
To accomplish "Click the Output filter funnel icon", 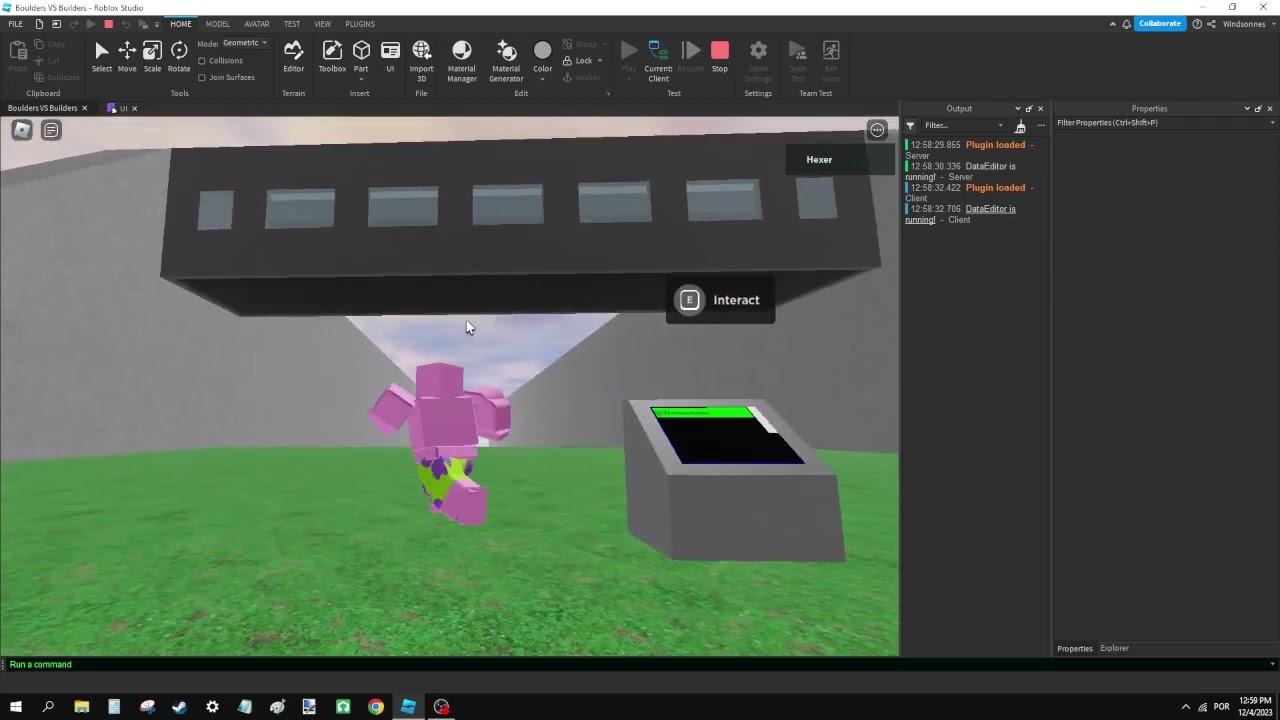I will 910,126.
